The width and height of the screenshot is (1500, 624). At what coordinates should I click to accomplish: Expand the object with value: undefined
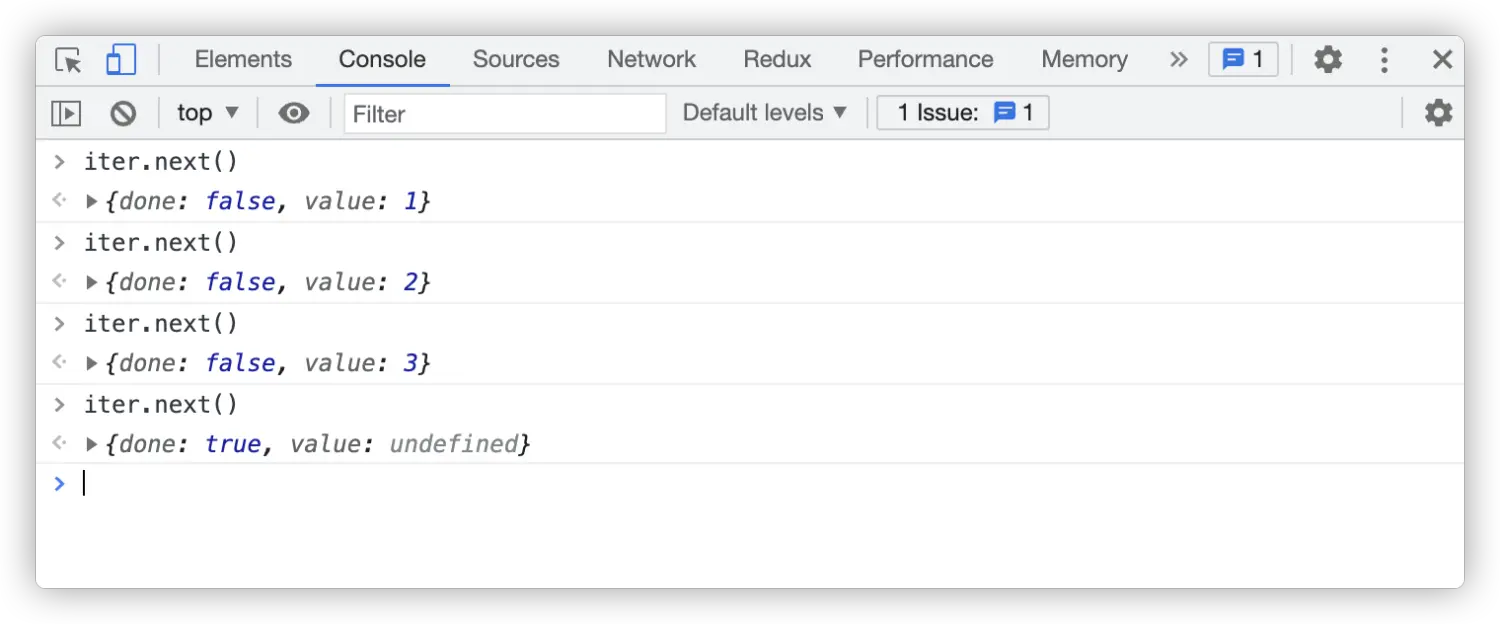point(92,444)
